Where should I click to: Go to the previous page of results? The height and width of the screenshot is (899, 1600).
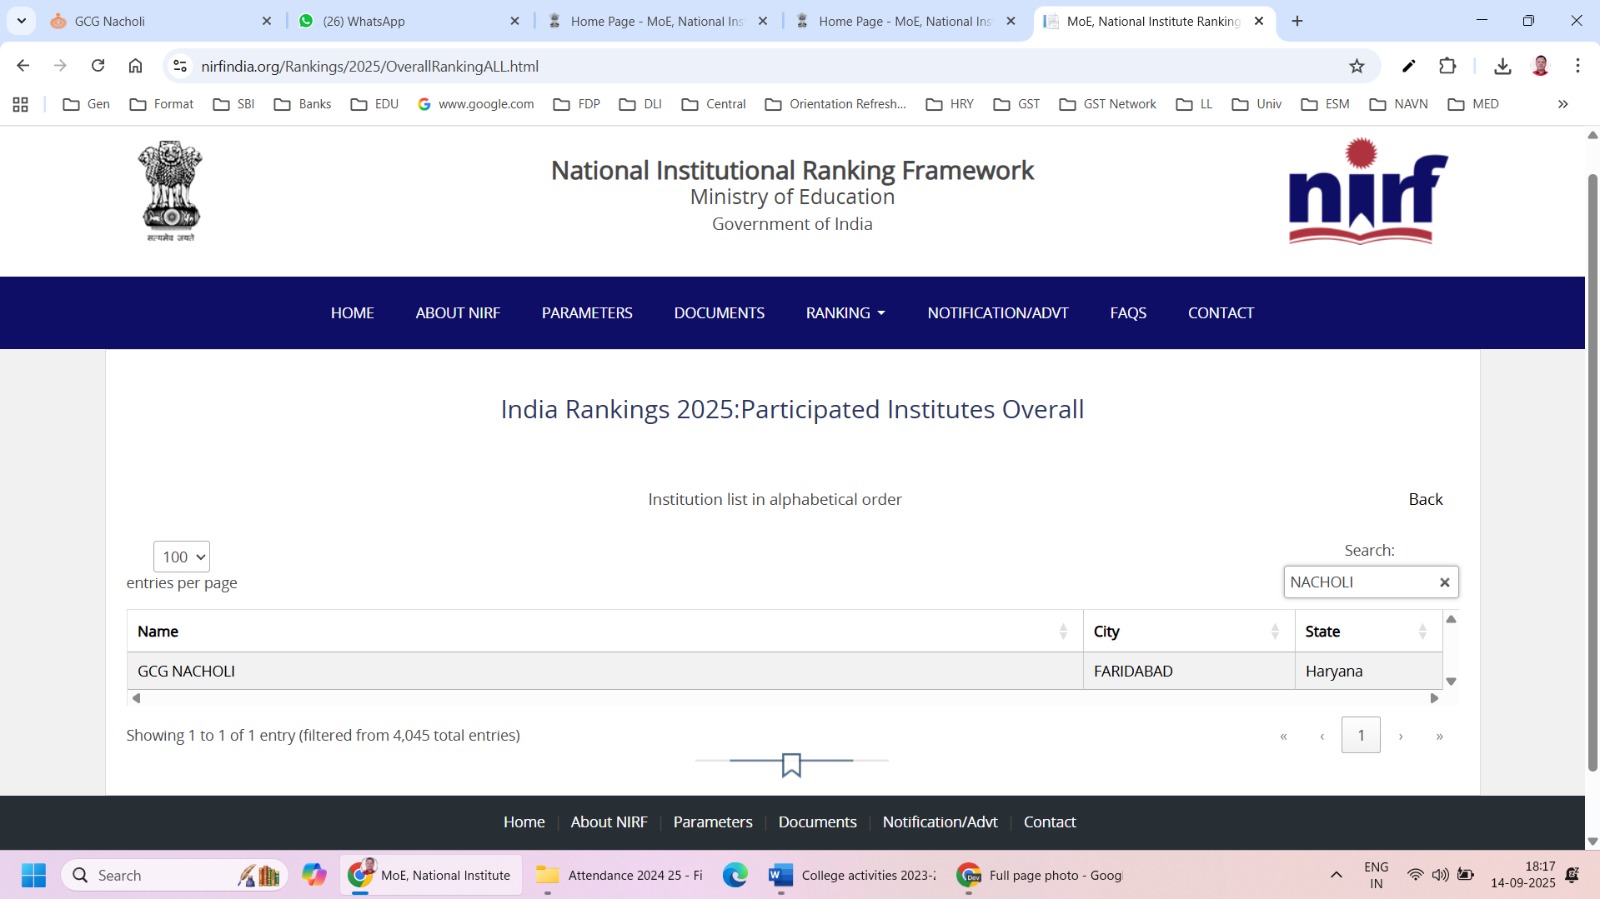coord(1322,736)
